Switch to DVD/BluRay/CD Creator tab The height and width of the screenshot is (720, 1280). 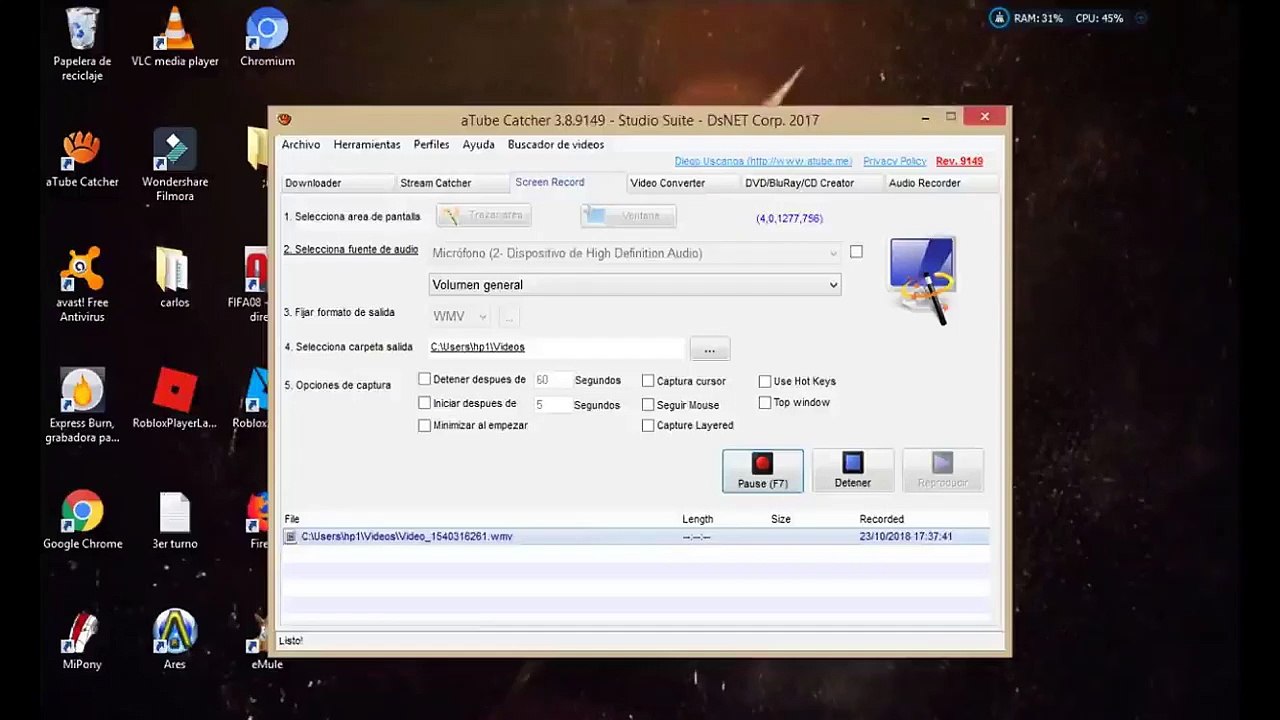pyautogui.click(x=810, y=183)
